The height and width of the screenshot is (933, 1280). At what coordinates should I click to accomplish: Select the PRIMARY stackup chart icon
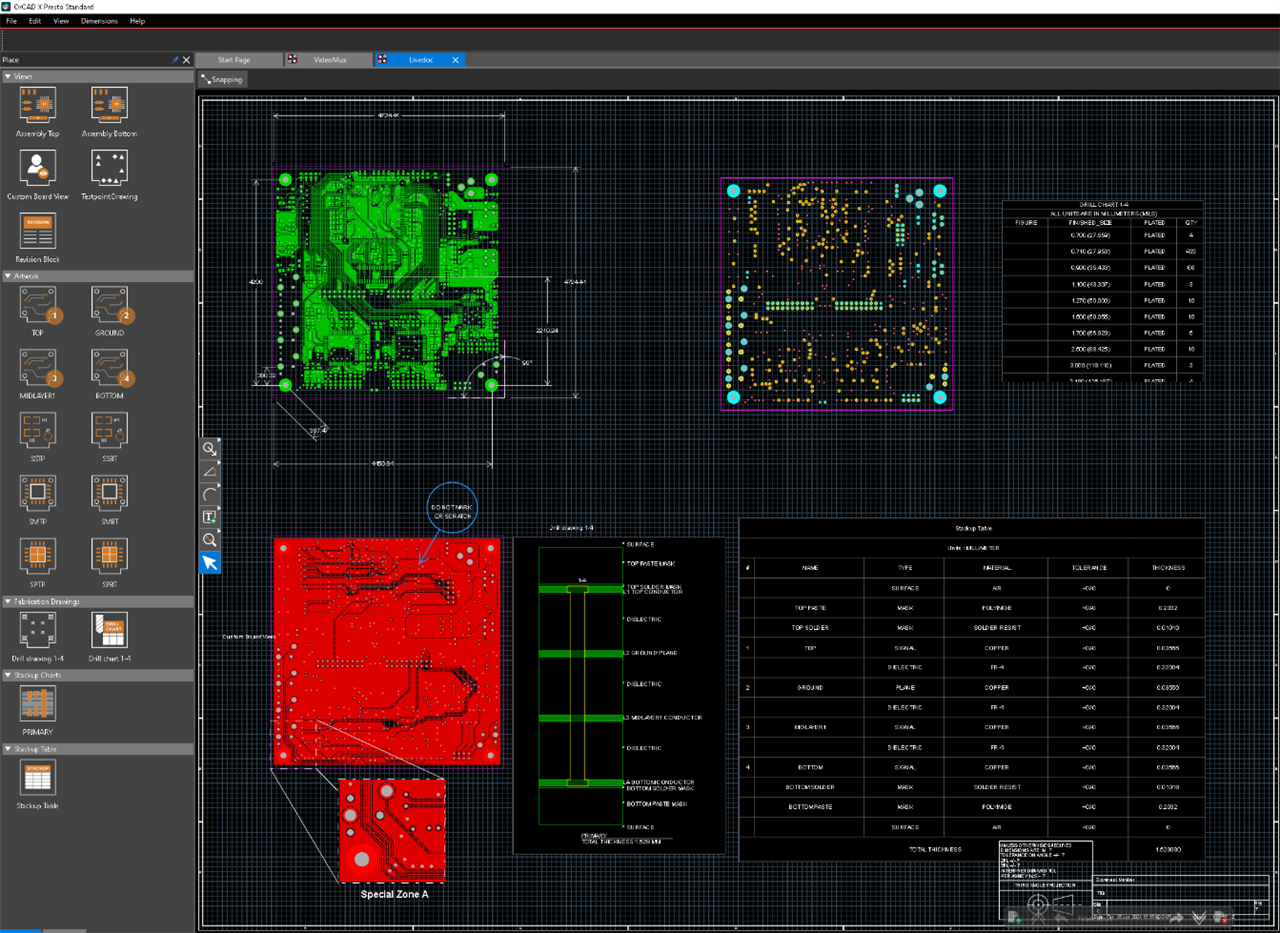38,704
